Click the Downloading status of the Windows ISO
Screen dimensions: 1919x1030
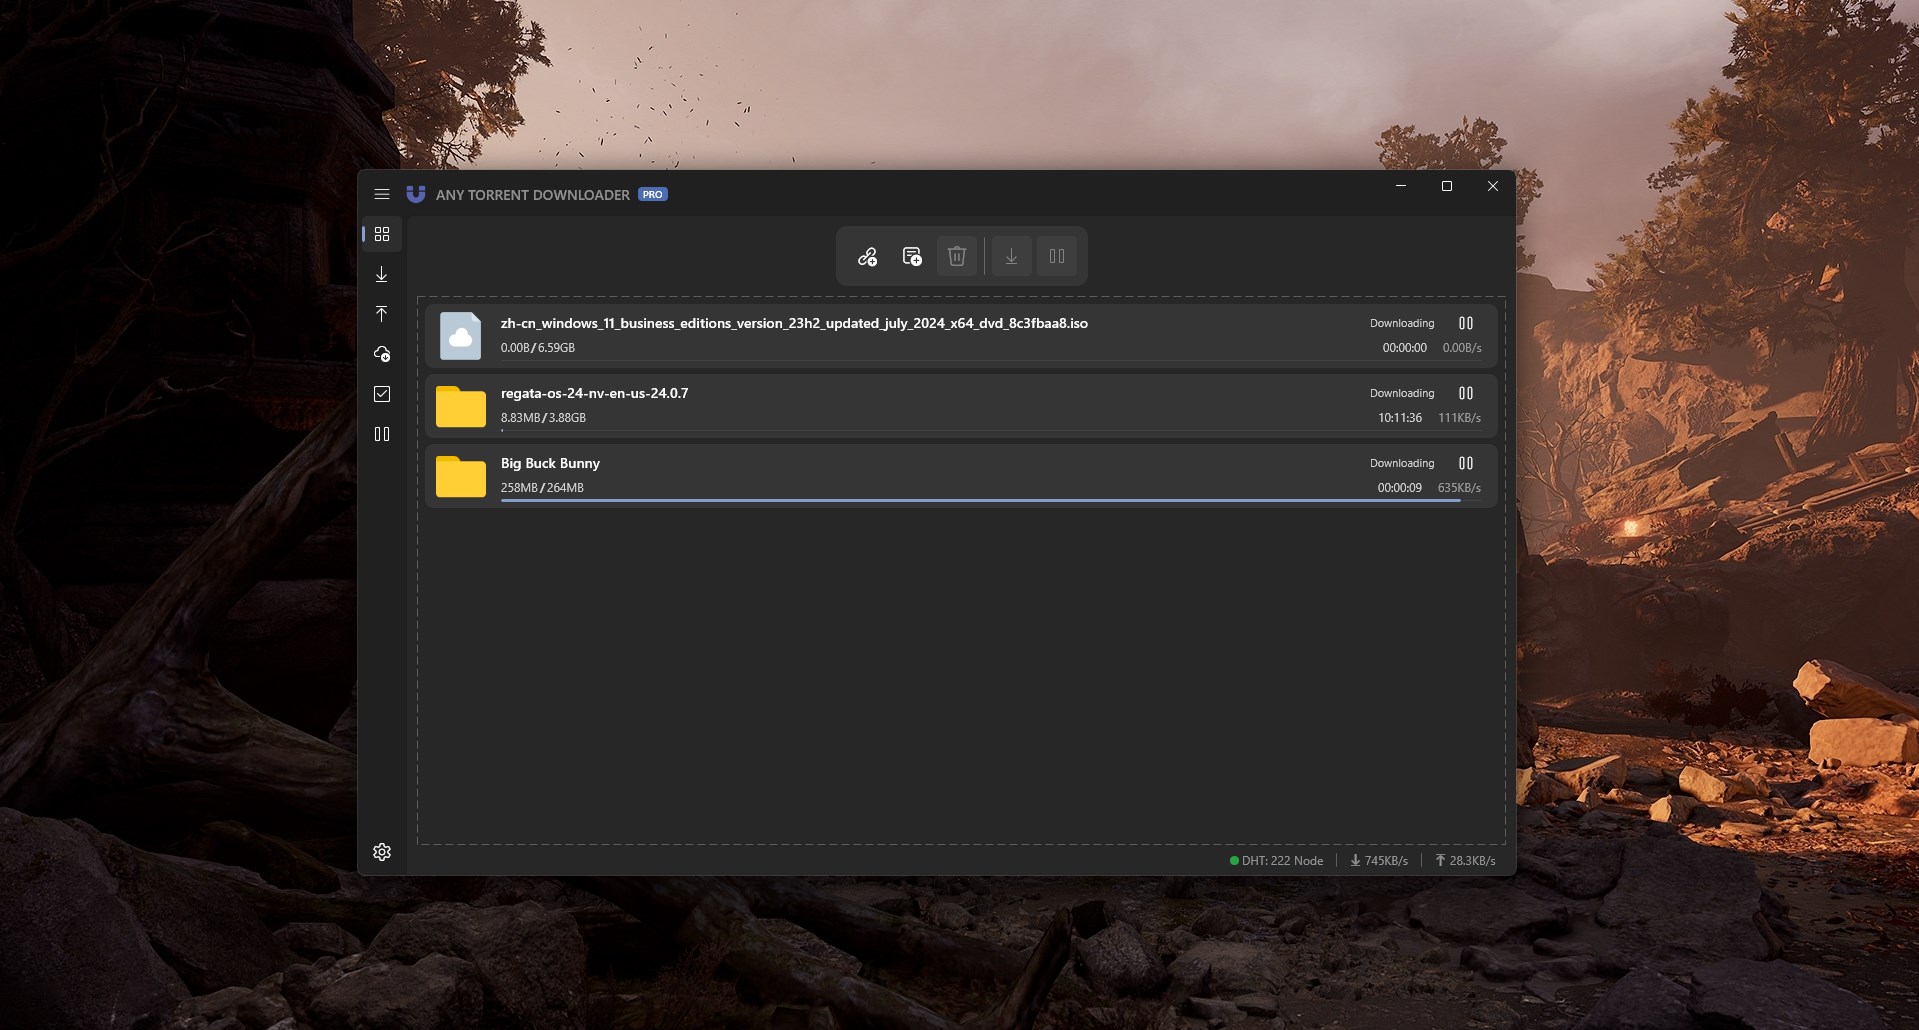(1402, 323)
